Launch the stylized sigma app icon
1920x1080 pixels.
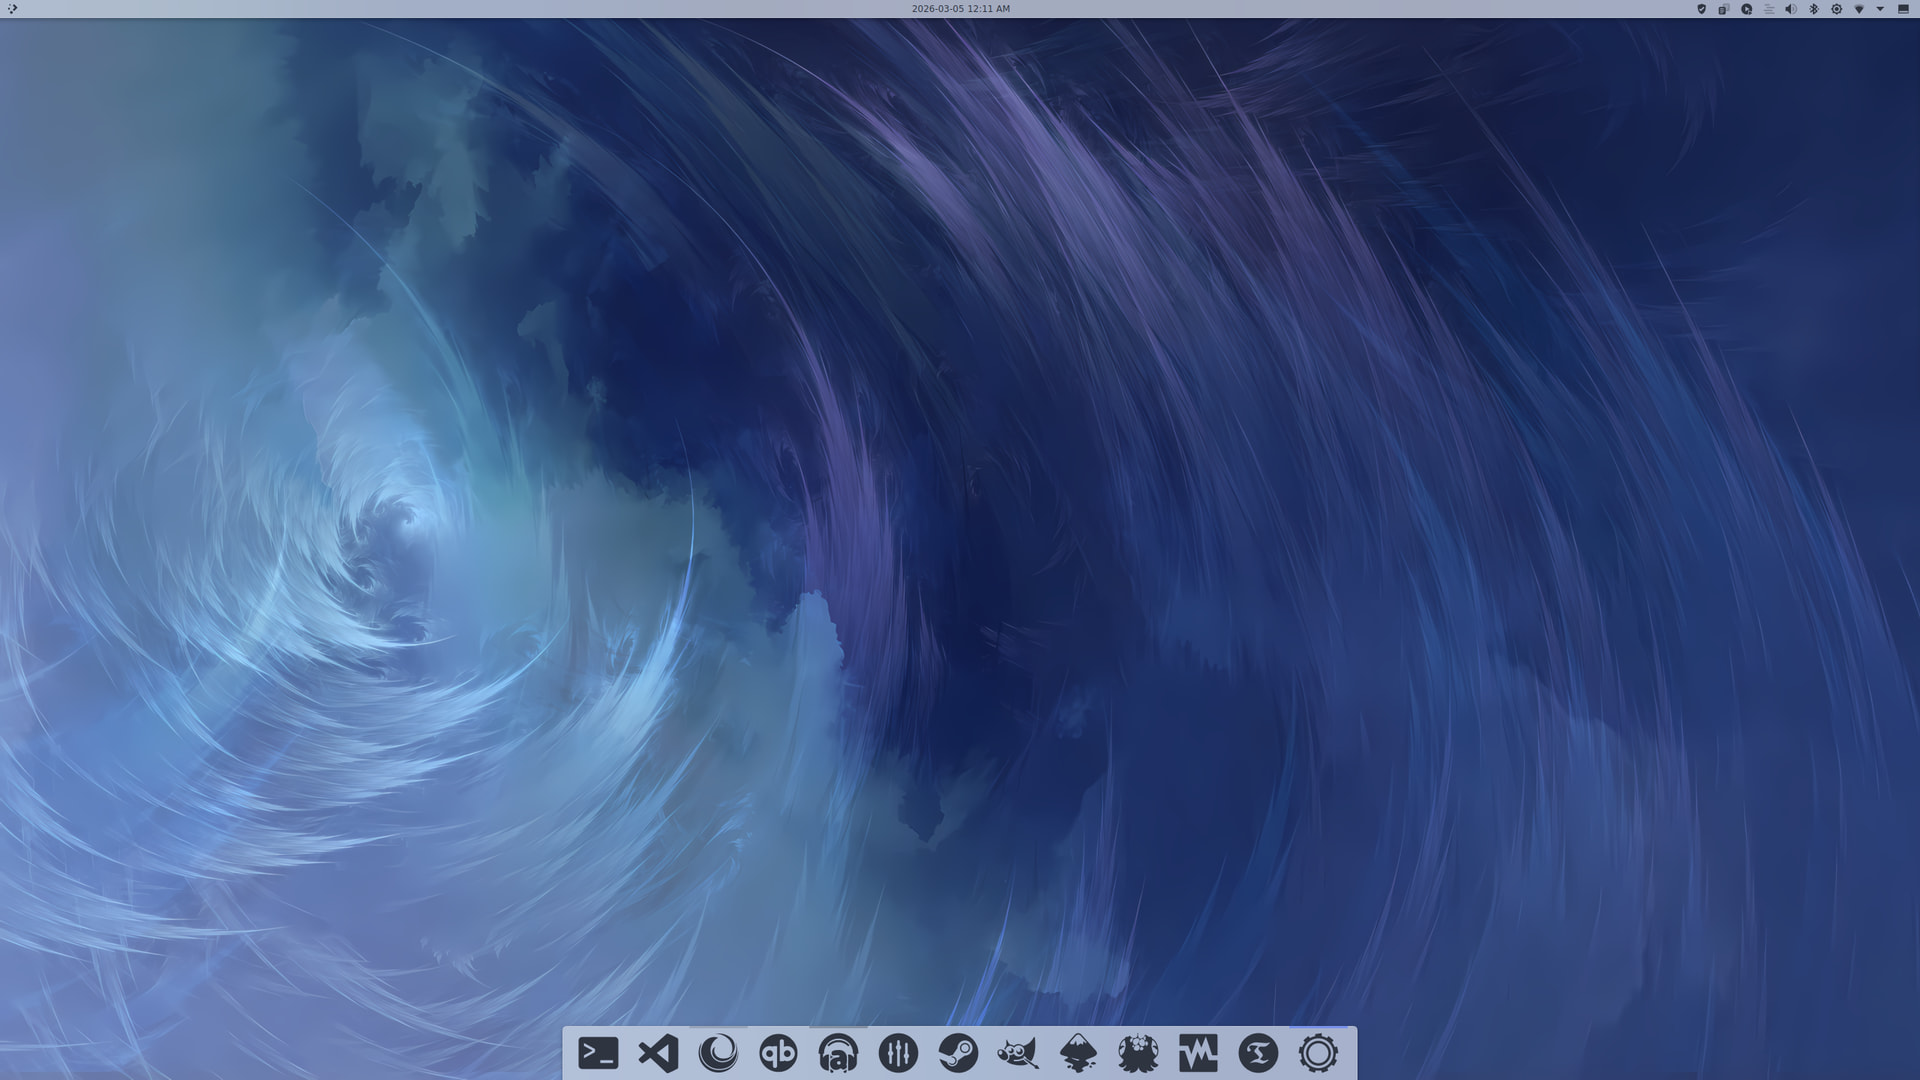click(1258, 1053)
